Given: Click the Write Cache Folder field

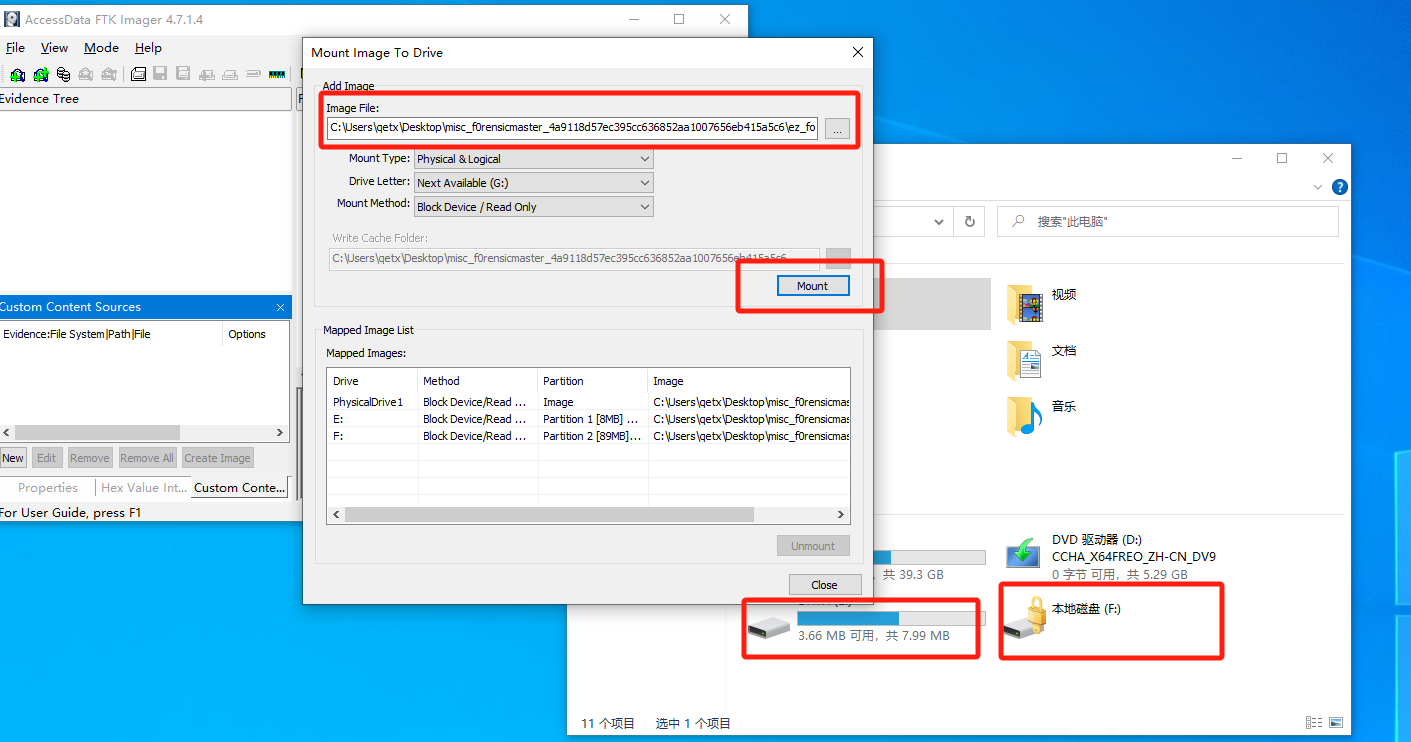Looking at the screenshot, I should tap(574, 258).
